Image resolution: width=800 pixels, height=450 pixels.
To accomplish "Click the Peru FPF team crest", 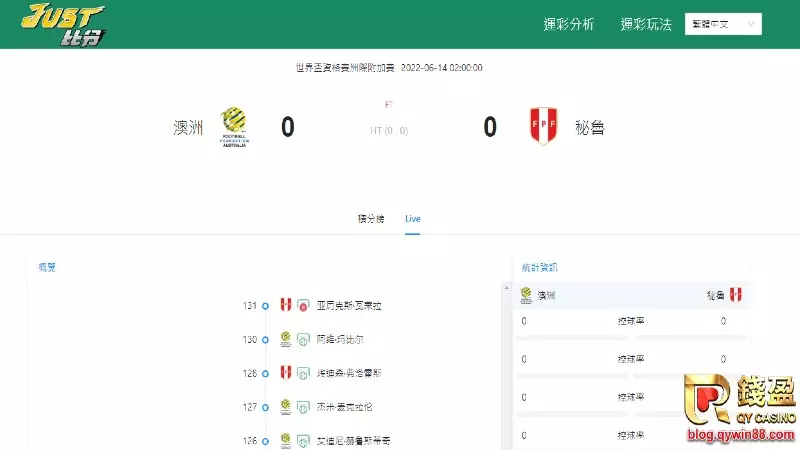I will [543, 127].
